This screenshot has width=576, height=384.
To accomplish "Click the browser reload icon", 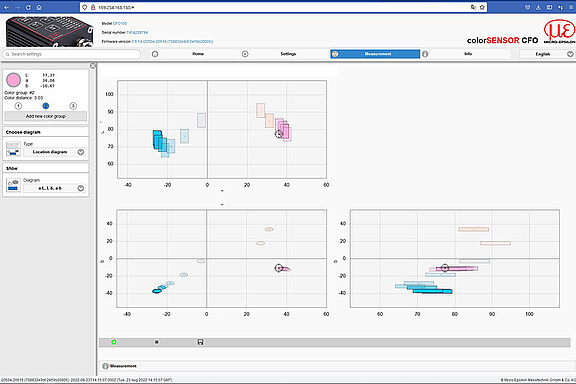I will 28,7.
